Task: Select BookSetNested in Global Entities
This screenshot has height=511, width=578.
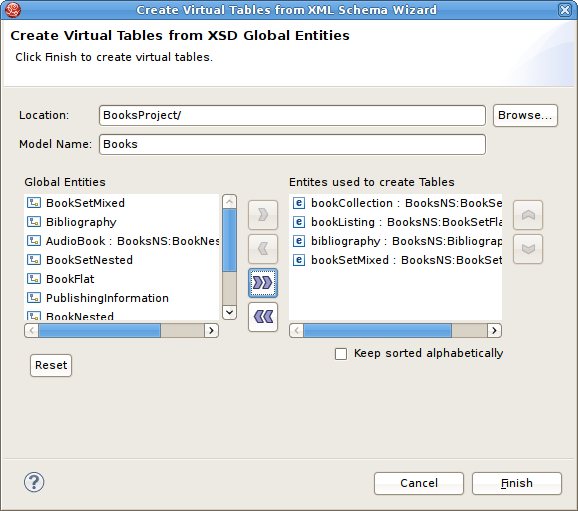Action: (x=89, y=260)
